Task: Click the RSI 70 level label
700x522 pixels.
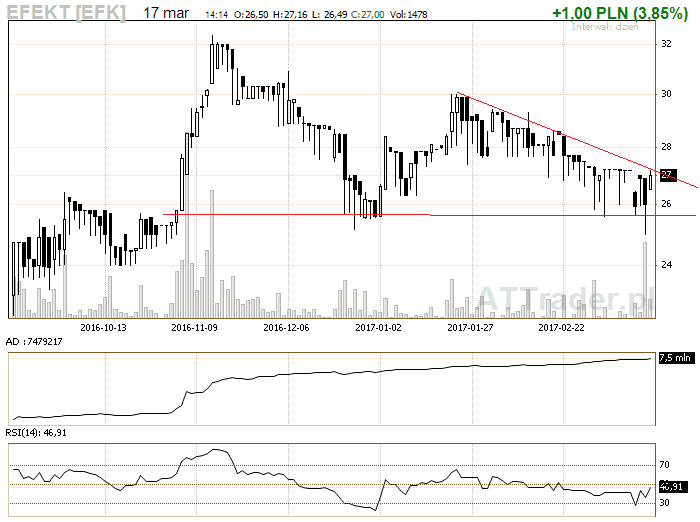Action: coord(665,465)
